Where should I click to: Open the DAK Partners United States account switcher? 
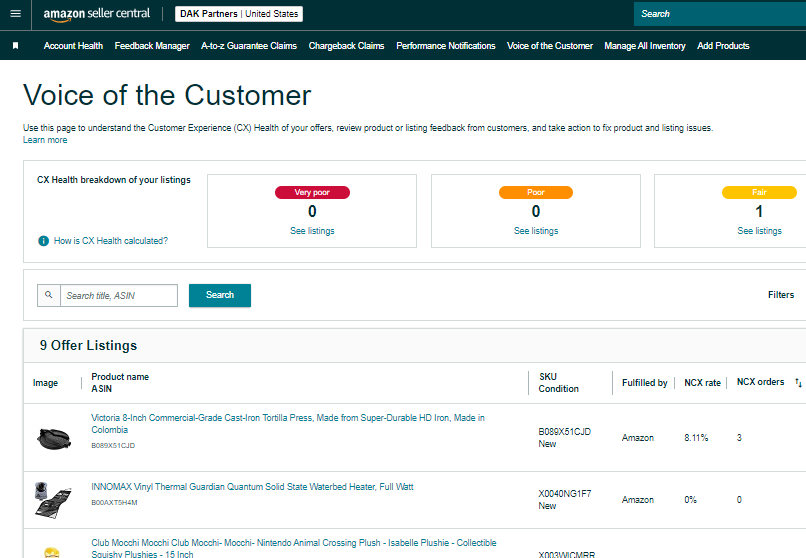239,14
